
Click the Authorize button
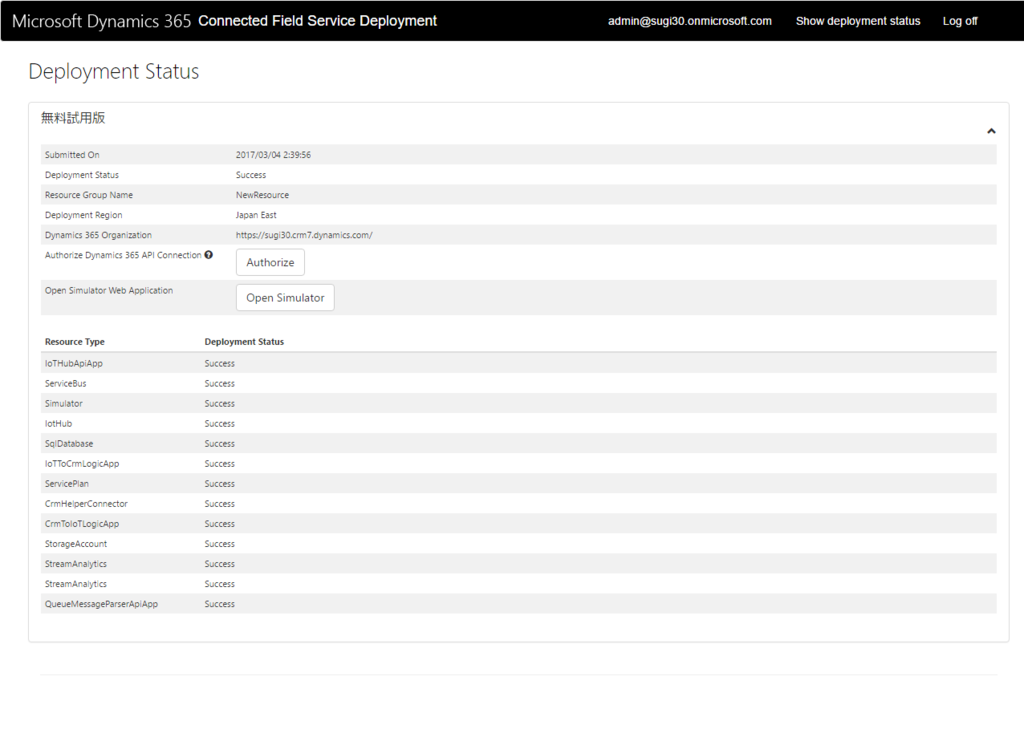[270, 262]
